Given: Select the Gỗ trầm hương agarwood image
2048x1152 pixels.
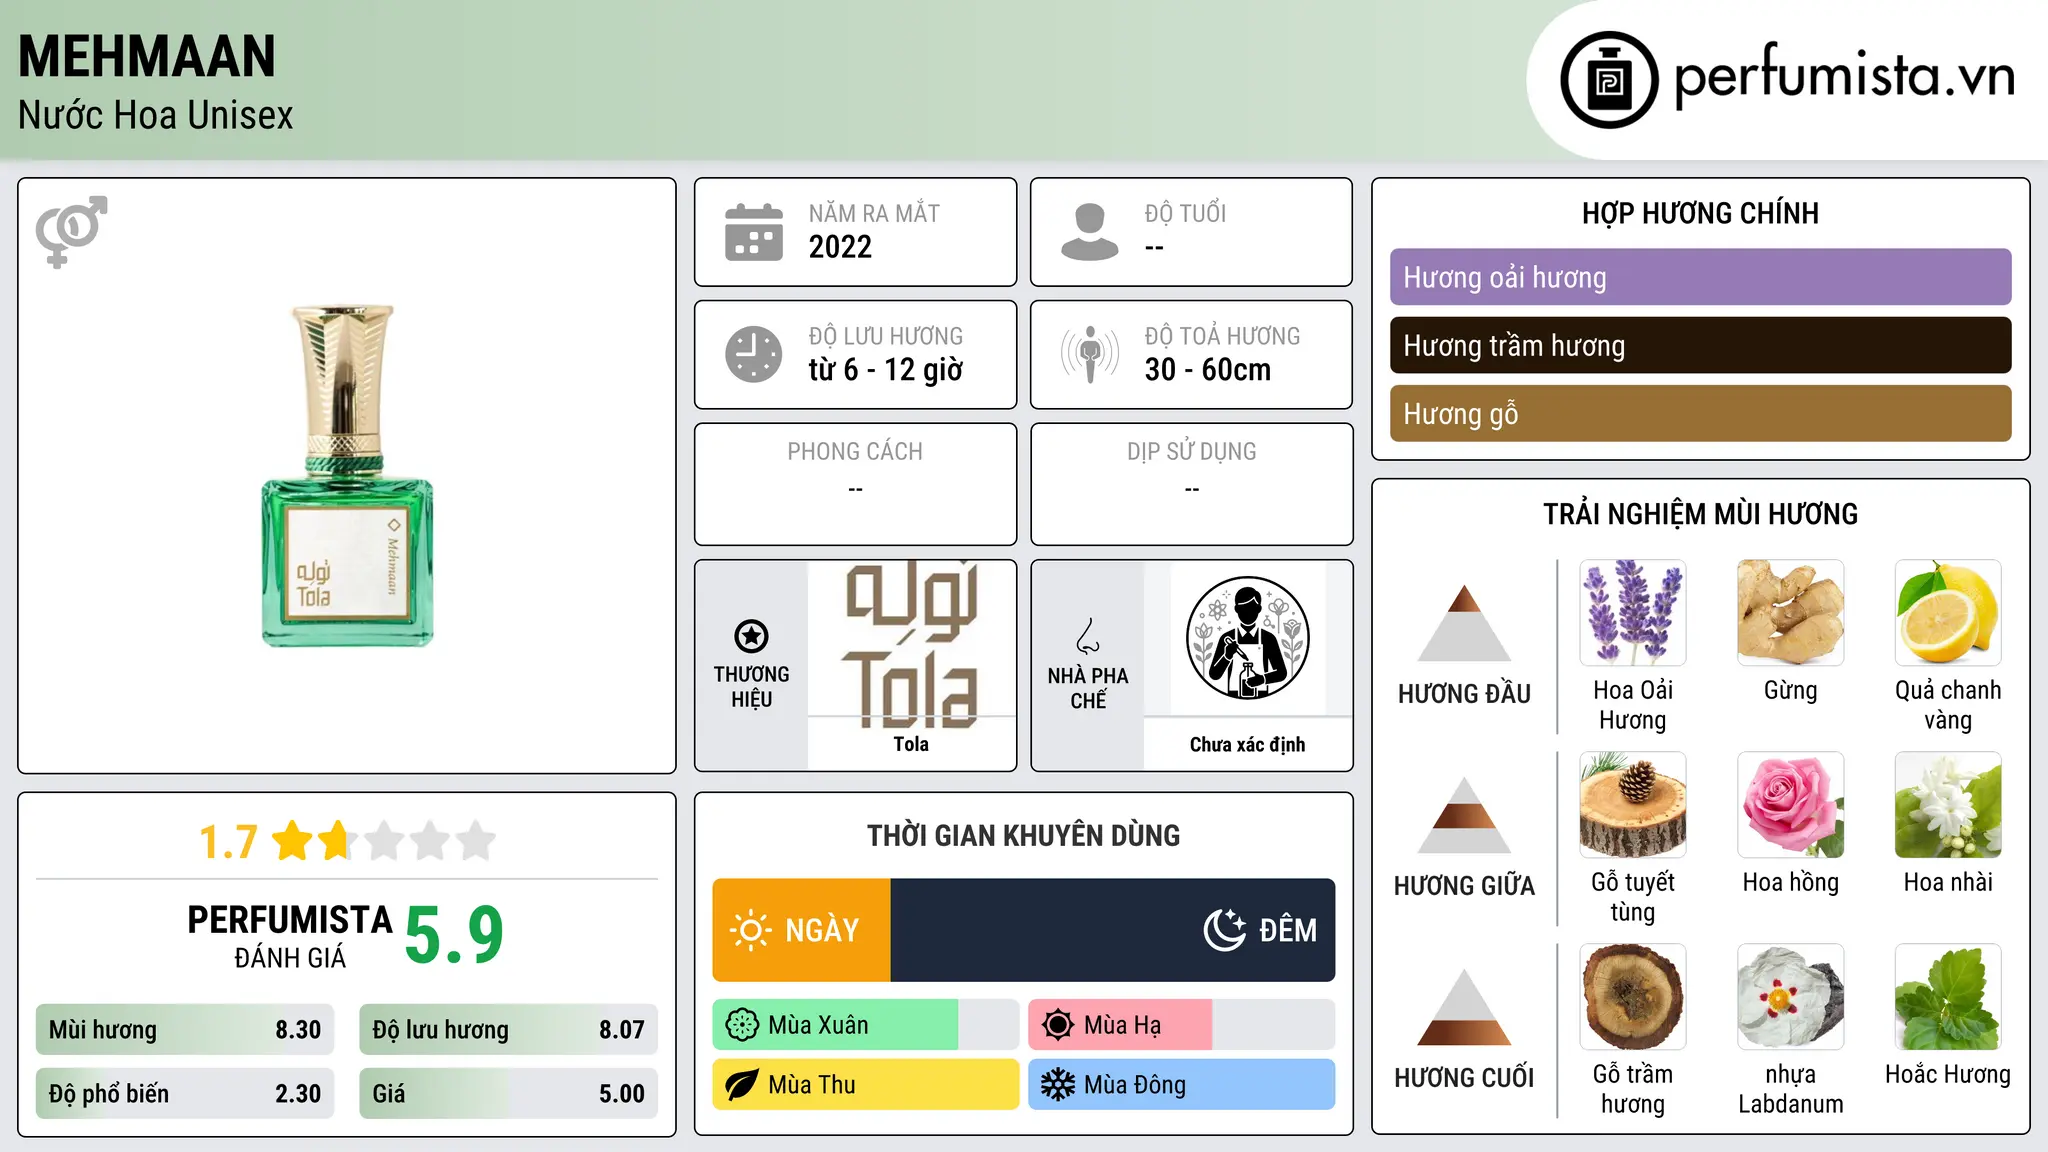Looking at the screenshot, I should point(1633,997).
